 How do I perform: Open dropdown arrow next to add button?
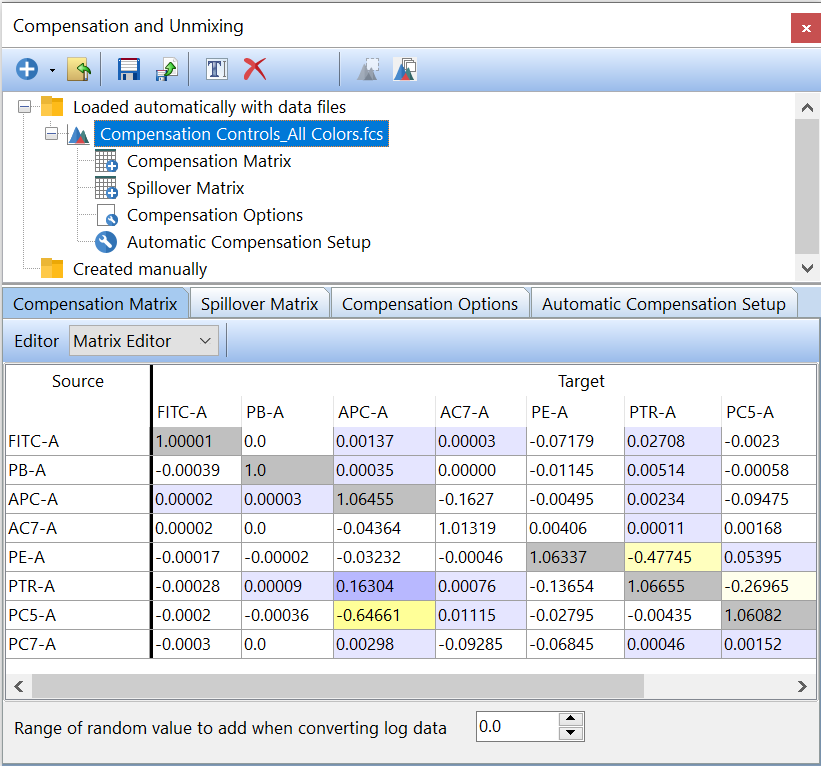click(51, 70)
